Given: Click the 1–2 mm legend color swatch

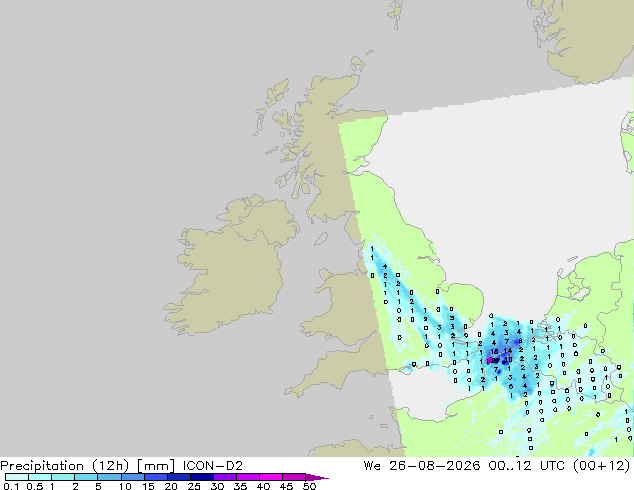Looking at the screenshot, I should click(x=63, y=477).
